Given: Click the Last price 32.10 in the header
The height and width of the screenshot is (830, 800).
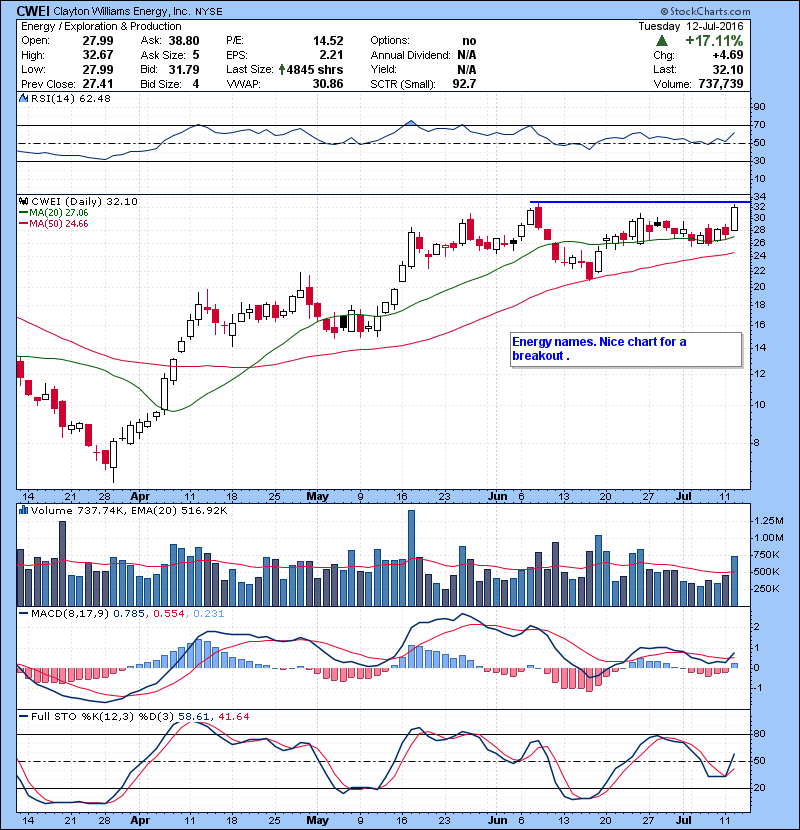Looking at the screenshot, I should [727, 69].
